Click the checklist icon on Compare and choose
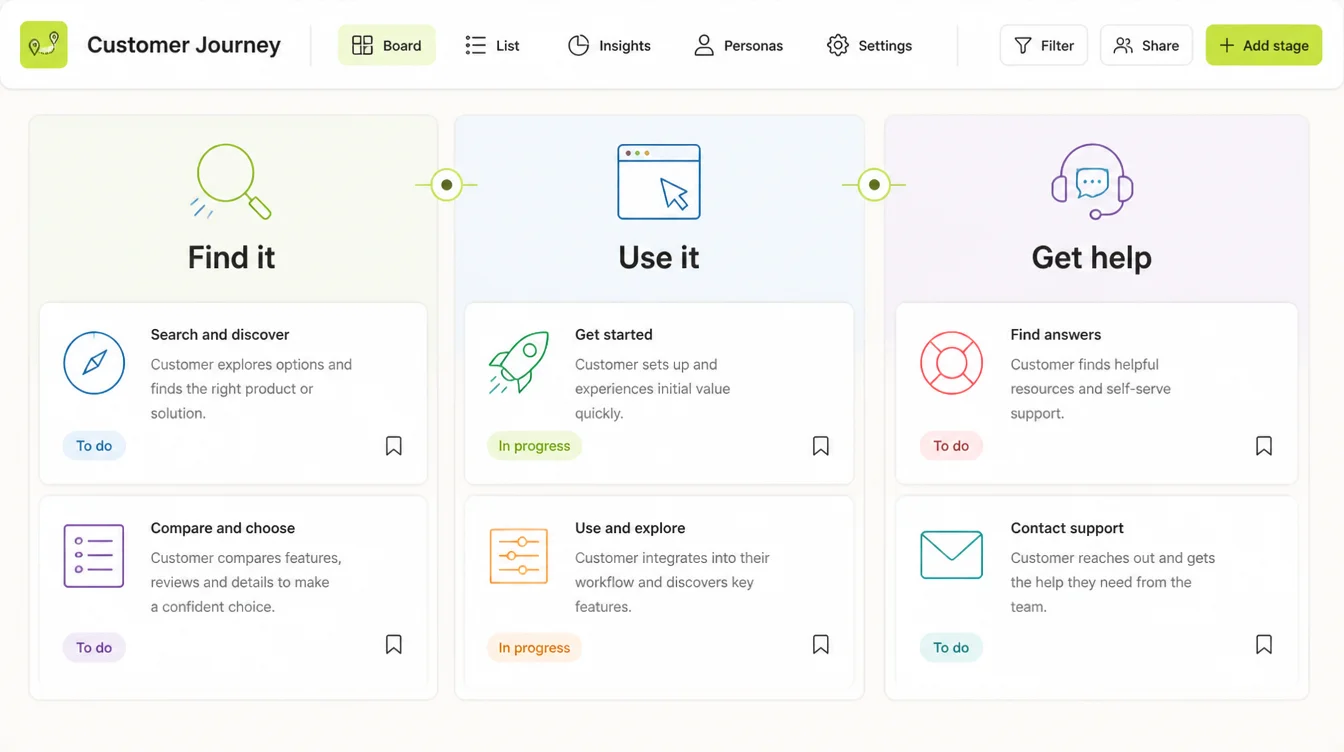Screen dimensions: 1344x752 pos(94,556)
